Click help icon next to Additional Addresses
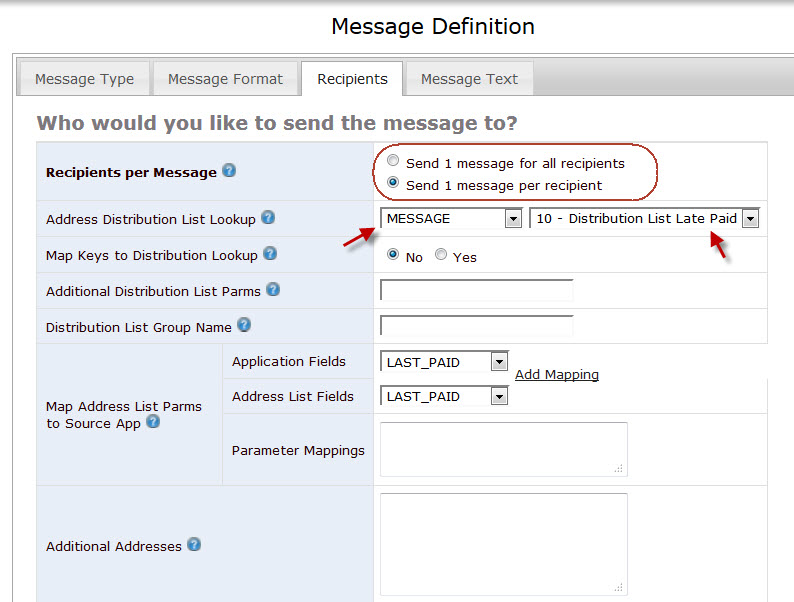 click(194, 545)
